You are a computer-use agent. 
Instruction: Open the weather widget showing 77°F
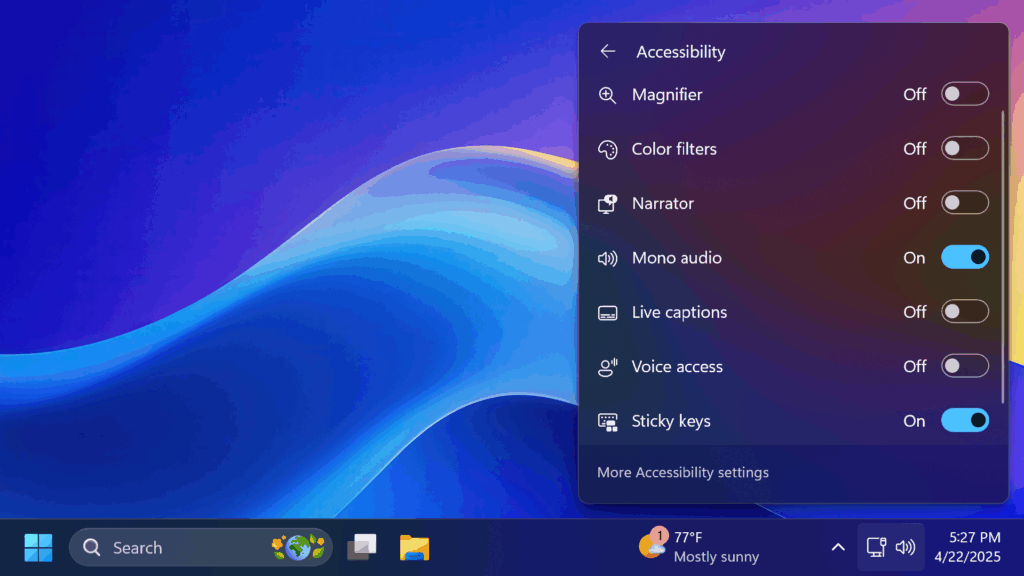tap(699, 547)
